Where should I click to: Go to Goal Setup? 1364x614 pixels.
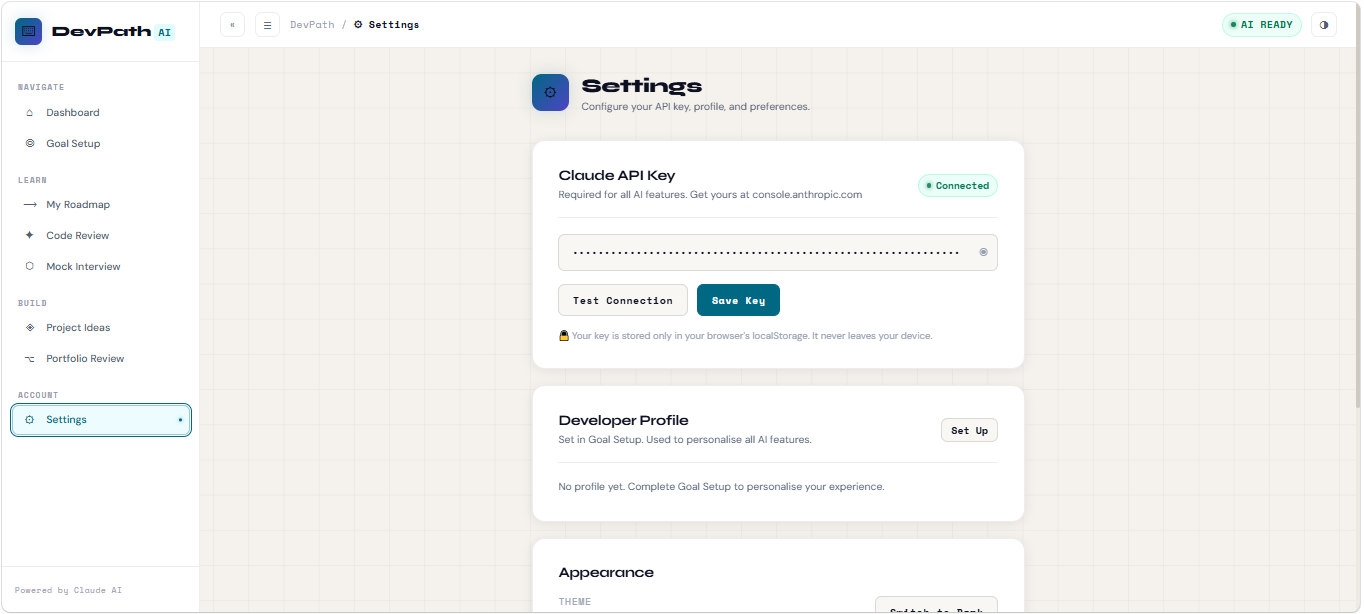tap(100, 143)
